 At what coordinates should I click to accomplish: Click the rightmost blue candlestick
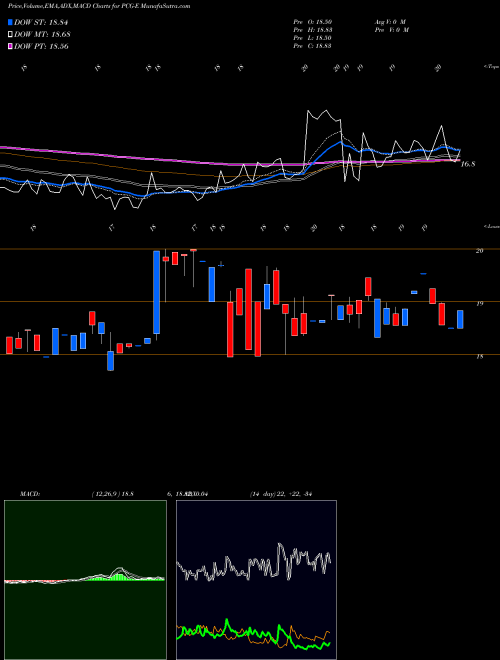tap(460, 319)
